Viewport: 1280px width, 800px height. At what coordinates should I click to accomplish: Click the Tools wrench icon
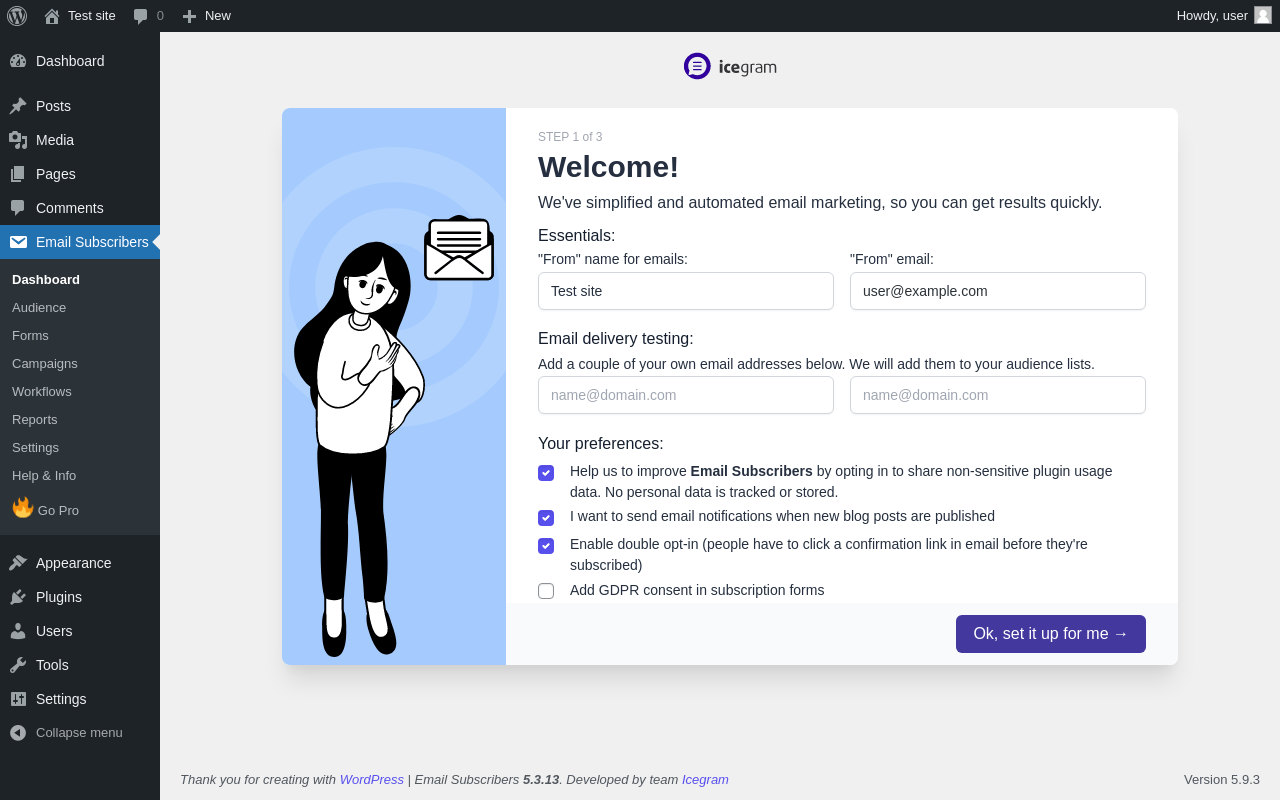[x=18, y=665]
